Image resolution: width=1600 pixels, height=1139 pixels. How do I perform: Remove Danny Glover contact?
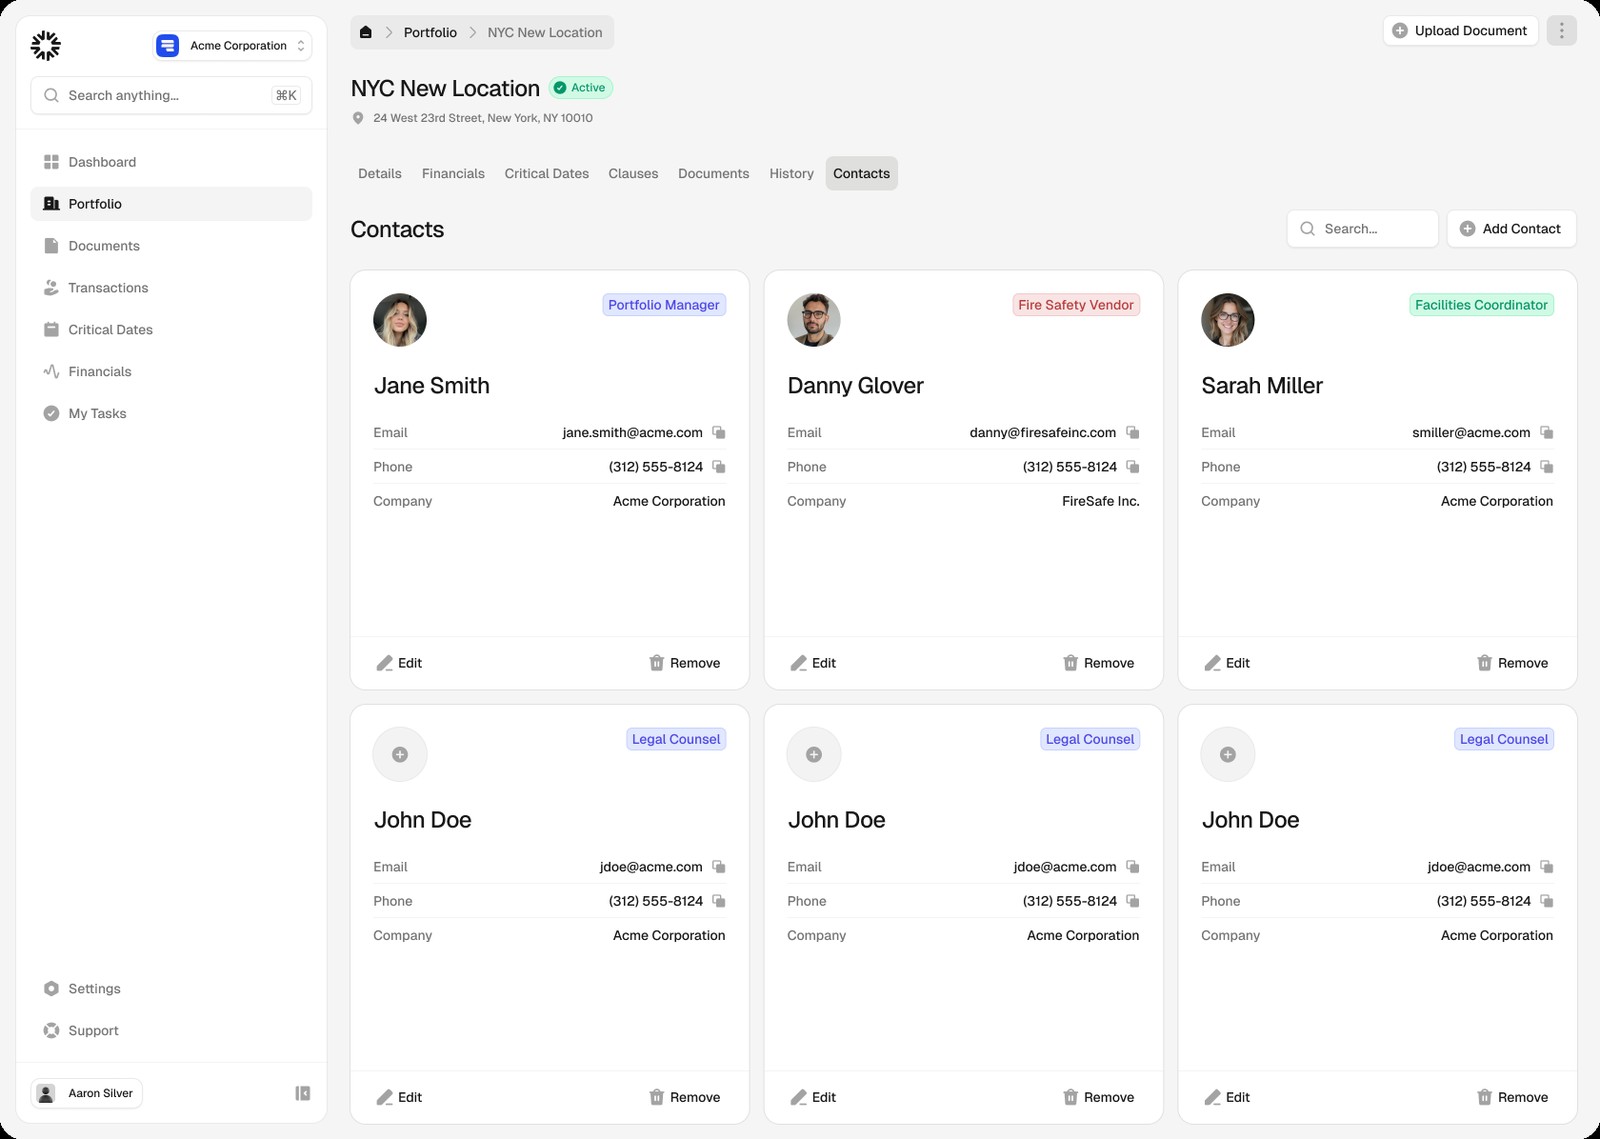coord(1099,663)
